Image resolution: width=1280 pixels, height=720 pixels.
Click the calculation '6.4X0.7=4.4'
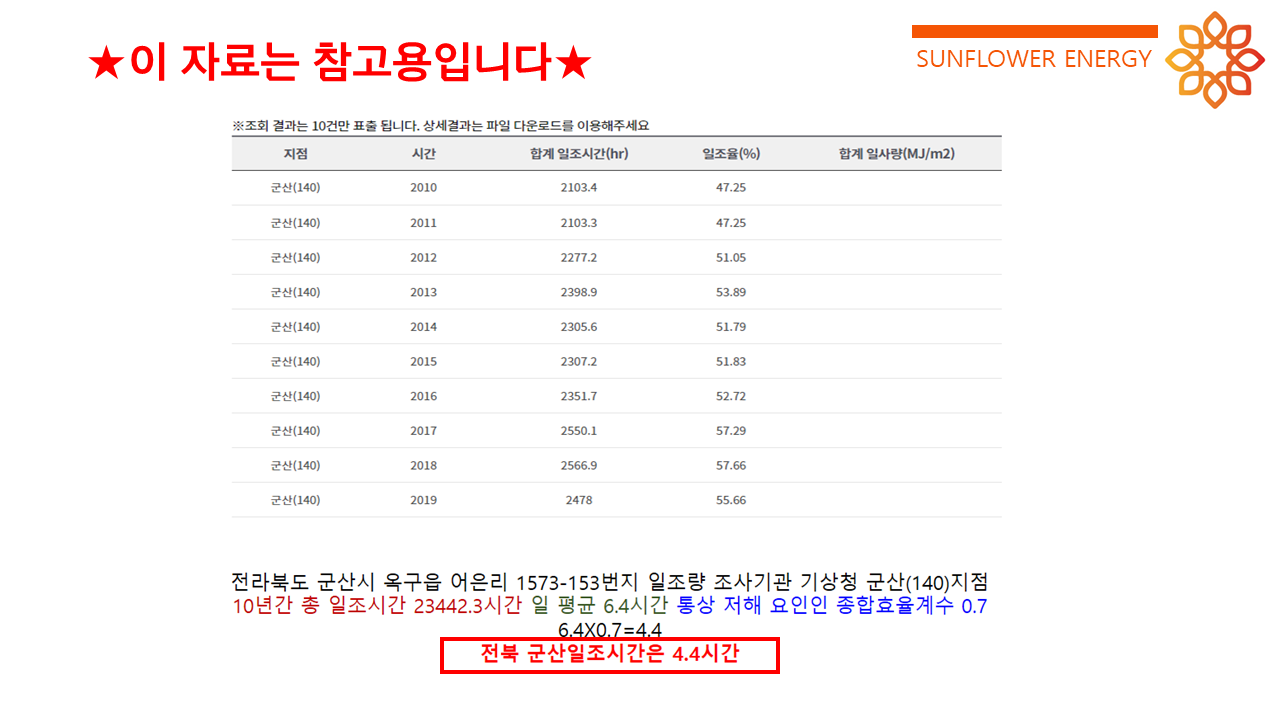[610, 631]
